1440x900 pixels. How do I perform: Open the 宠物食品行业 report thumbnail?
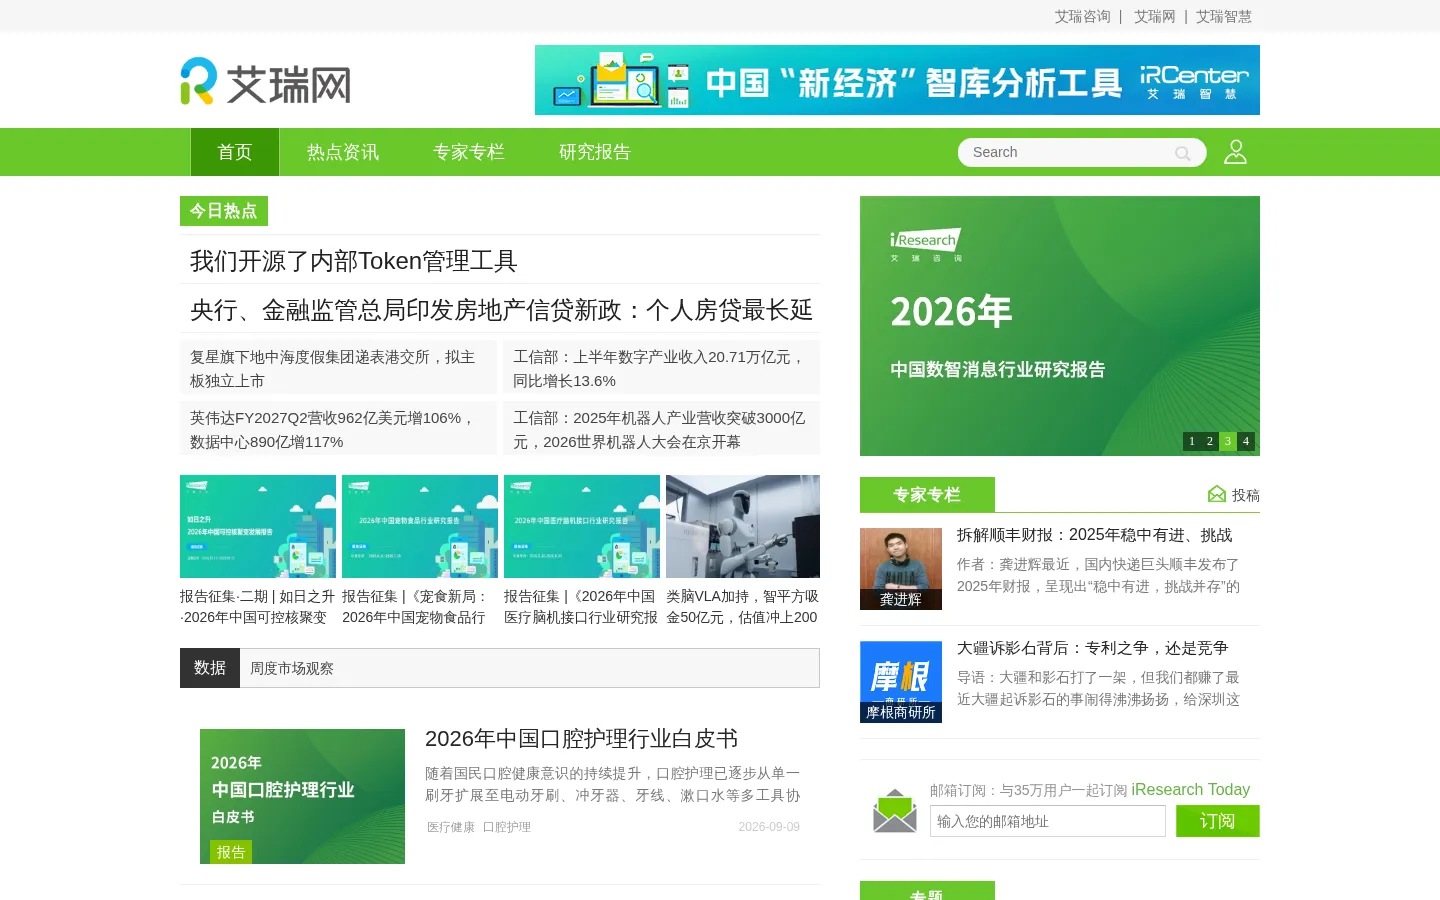point(420,526)
